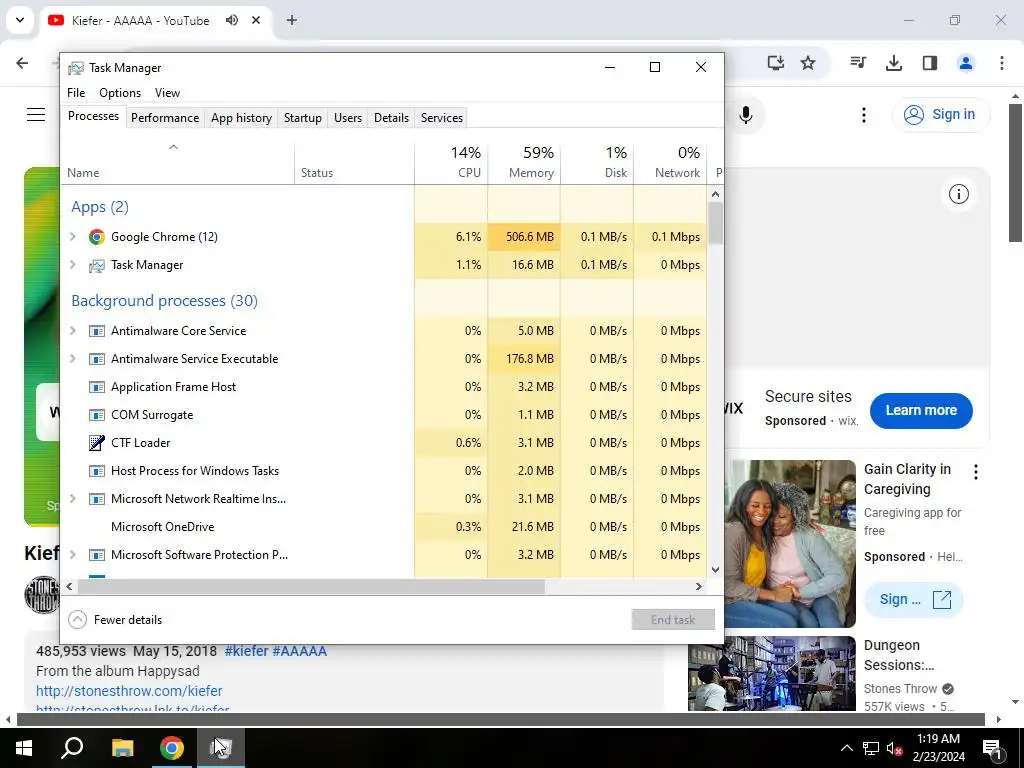Viewport: 1024px width, 768px height.
Task: Click Task Manager vertical scrollbar down arrow
Action: coord(715,569)
